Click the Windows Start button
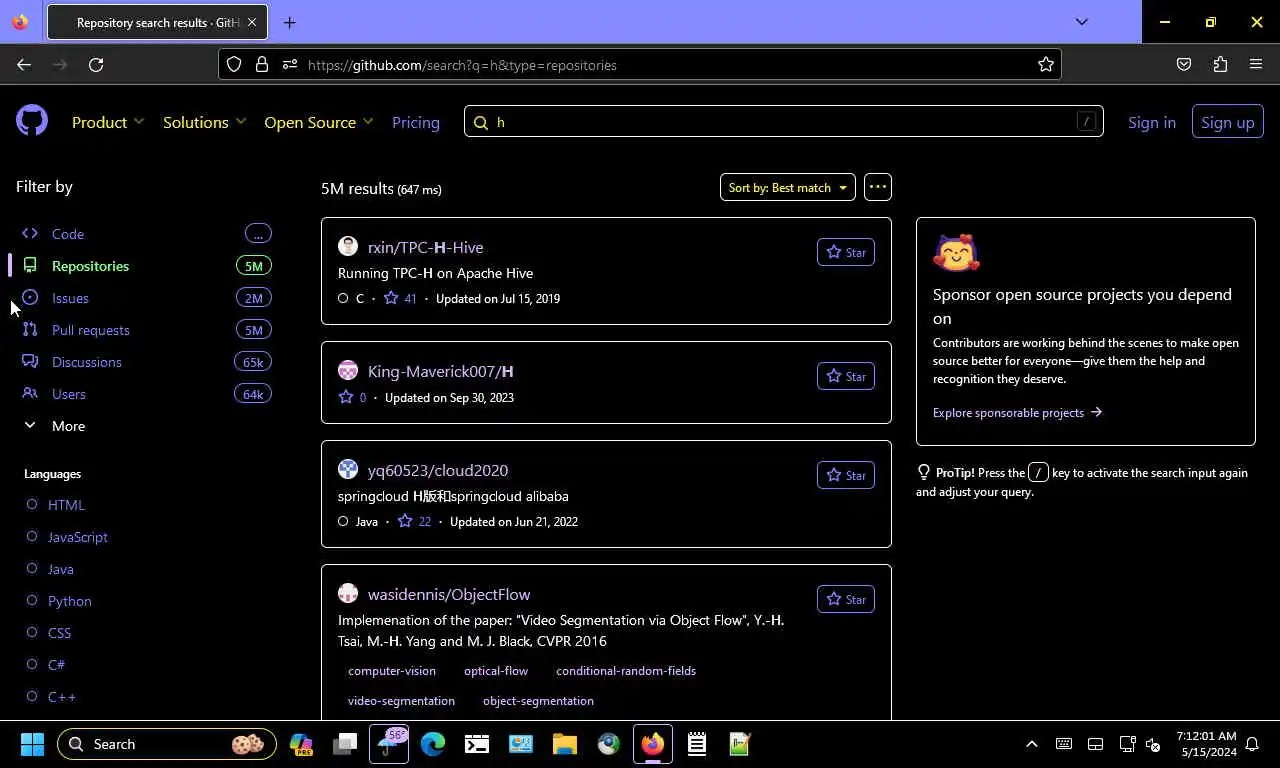1280x768 pixels. click(32, 744)
